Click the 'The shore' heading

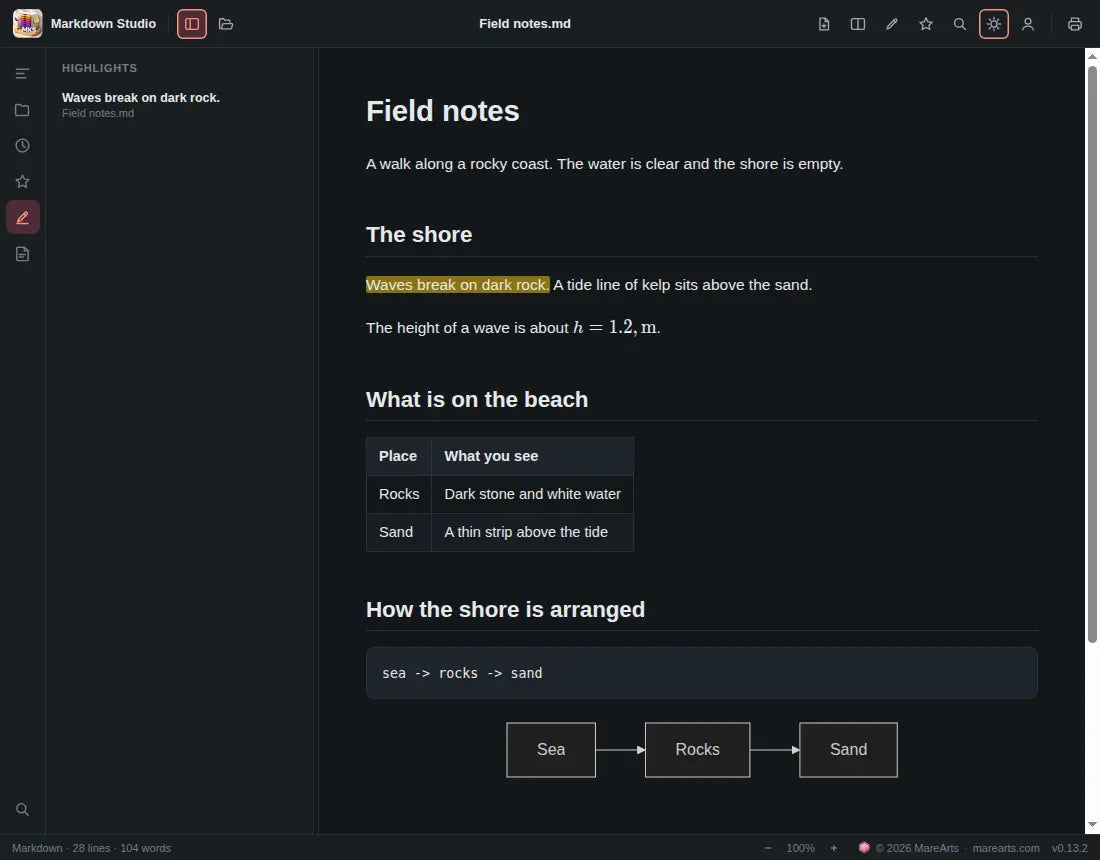click(419, 234)
